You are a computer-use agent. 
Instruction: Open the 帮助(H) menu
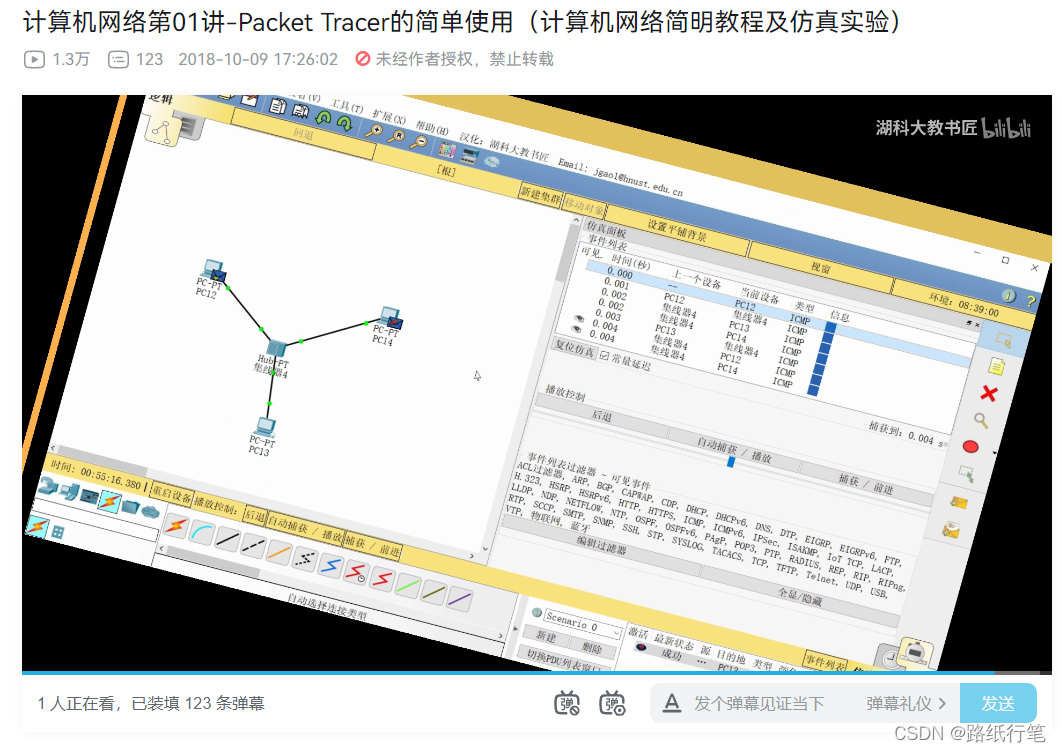pos(432,127)
